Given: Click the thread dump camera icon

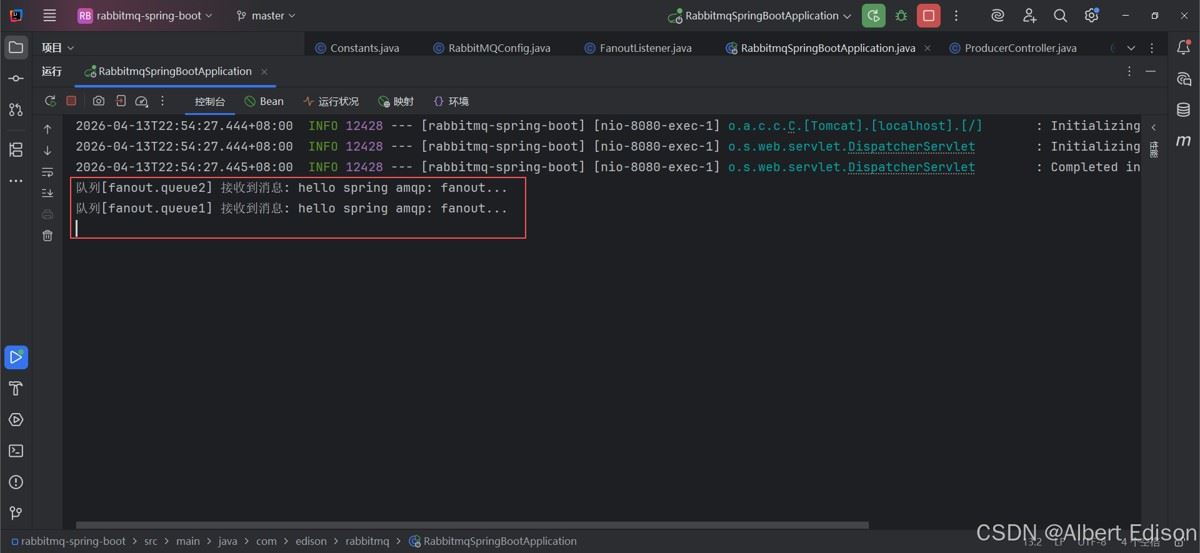Looking at the screenshot, I should tap(98, 101).
